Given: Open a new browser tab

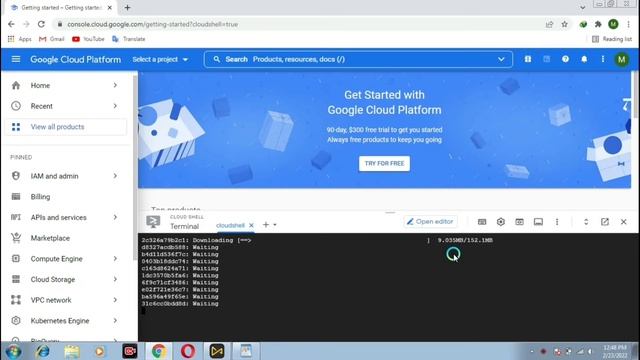Looking at the screenshot, I should coord(127,7).
